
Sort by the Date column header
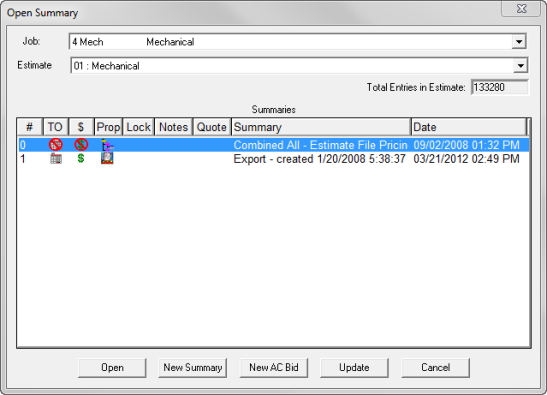(469, 127)
